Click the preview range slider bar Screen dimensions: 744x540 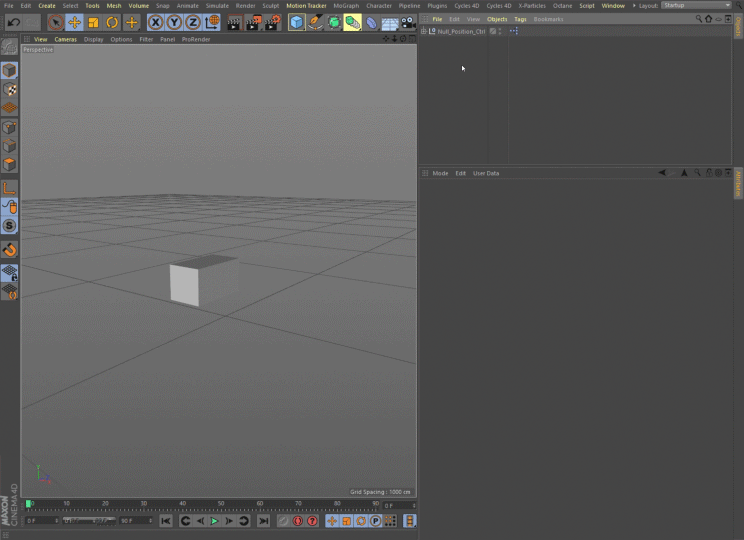89,521
